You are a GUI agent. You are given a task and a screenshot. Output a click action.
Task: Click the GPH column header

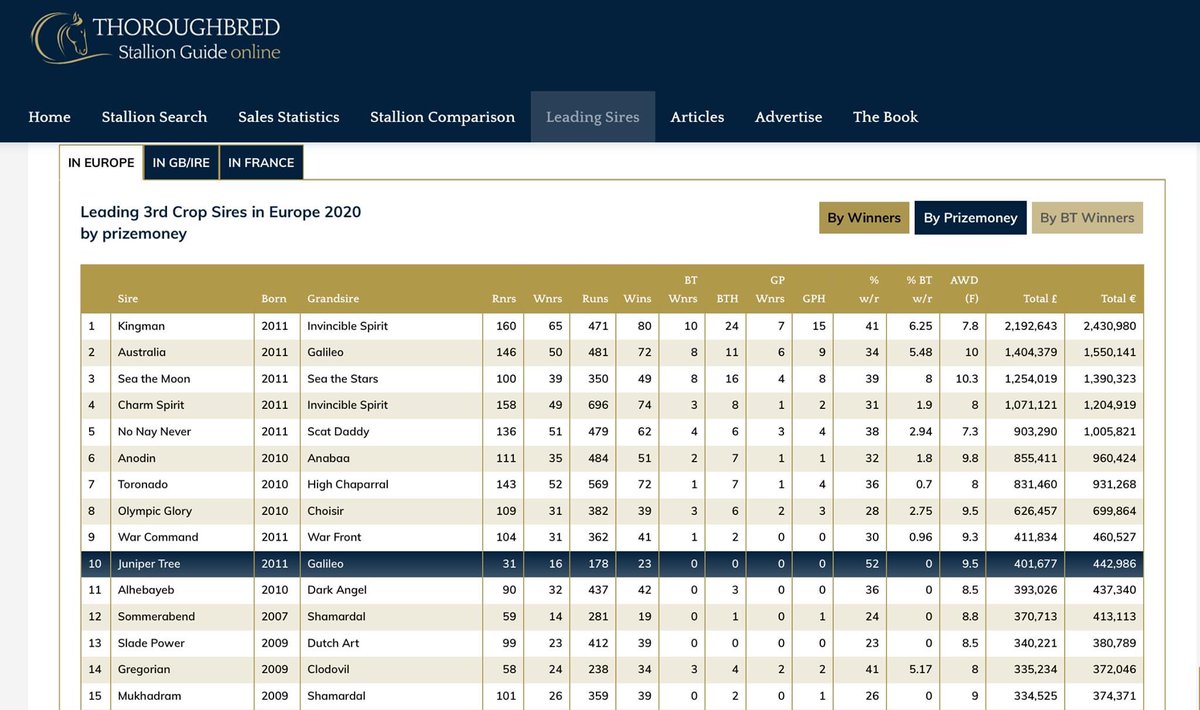click(814, 299)
